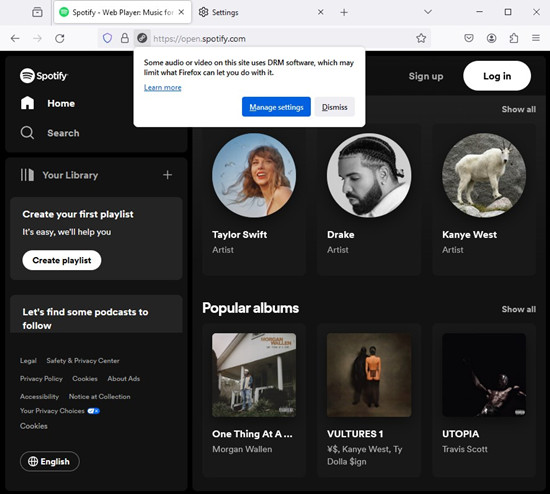Select Search in the sidebar
The height and width of the screenshot is (494, 550).
click(63, 133)
